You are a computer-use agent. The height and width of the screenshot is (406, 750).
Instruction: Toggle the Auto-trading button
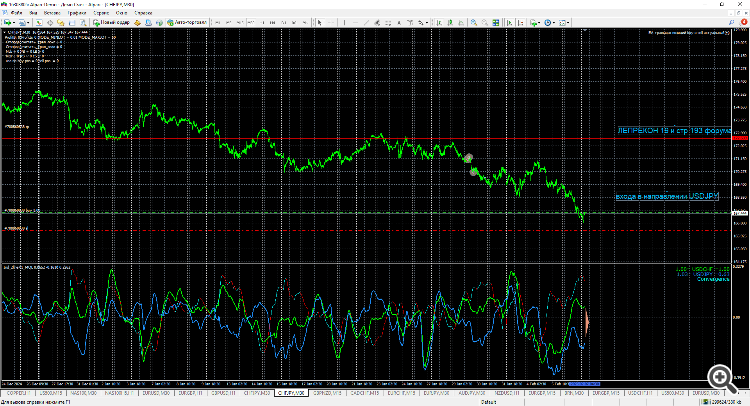(x=187, y=22)
